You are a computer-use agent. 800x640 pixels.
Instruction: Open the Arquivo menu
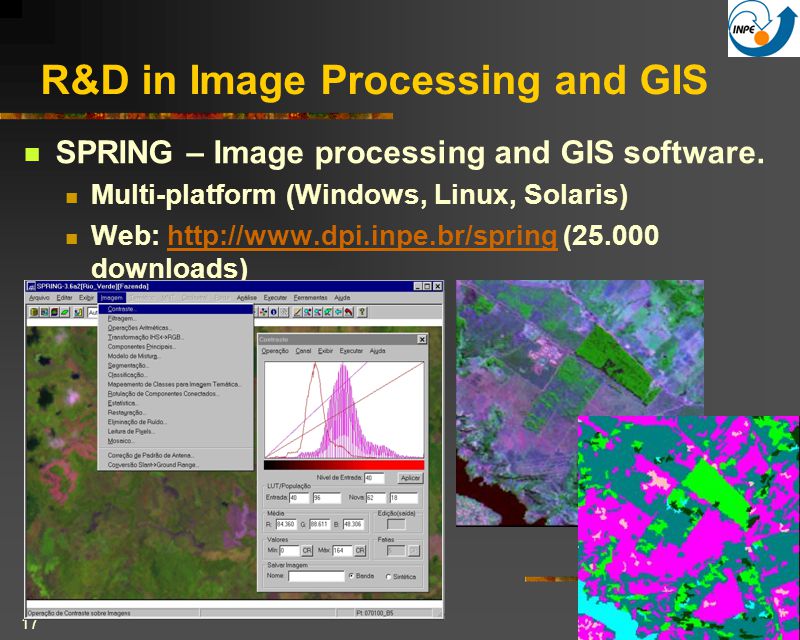pyautogui.click(x=39, y=298)
